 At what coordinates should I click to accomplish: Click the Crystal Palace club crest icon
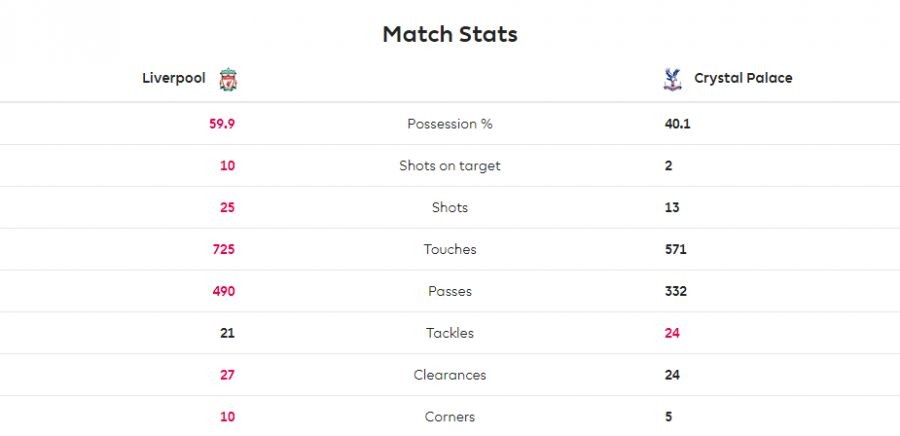(672, 79)
